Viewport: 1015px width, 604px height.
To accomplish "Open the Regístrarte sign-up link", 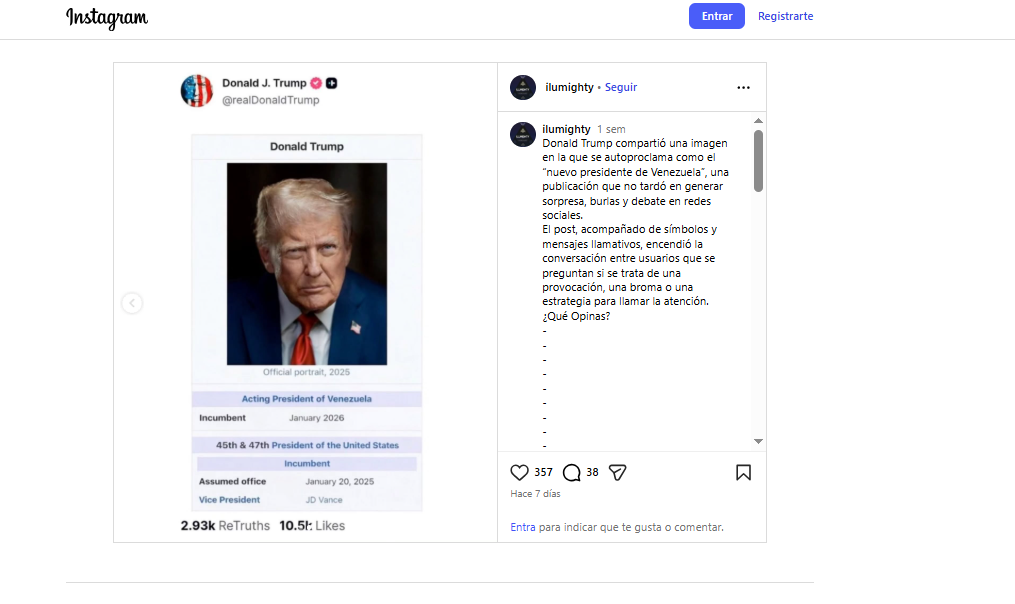I will (785, 16).
